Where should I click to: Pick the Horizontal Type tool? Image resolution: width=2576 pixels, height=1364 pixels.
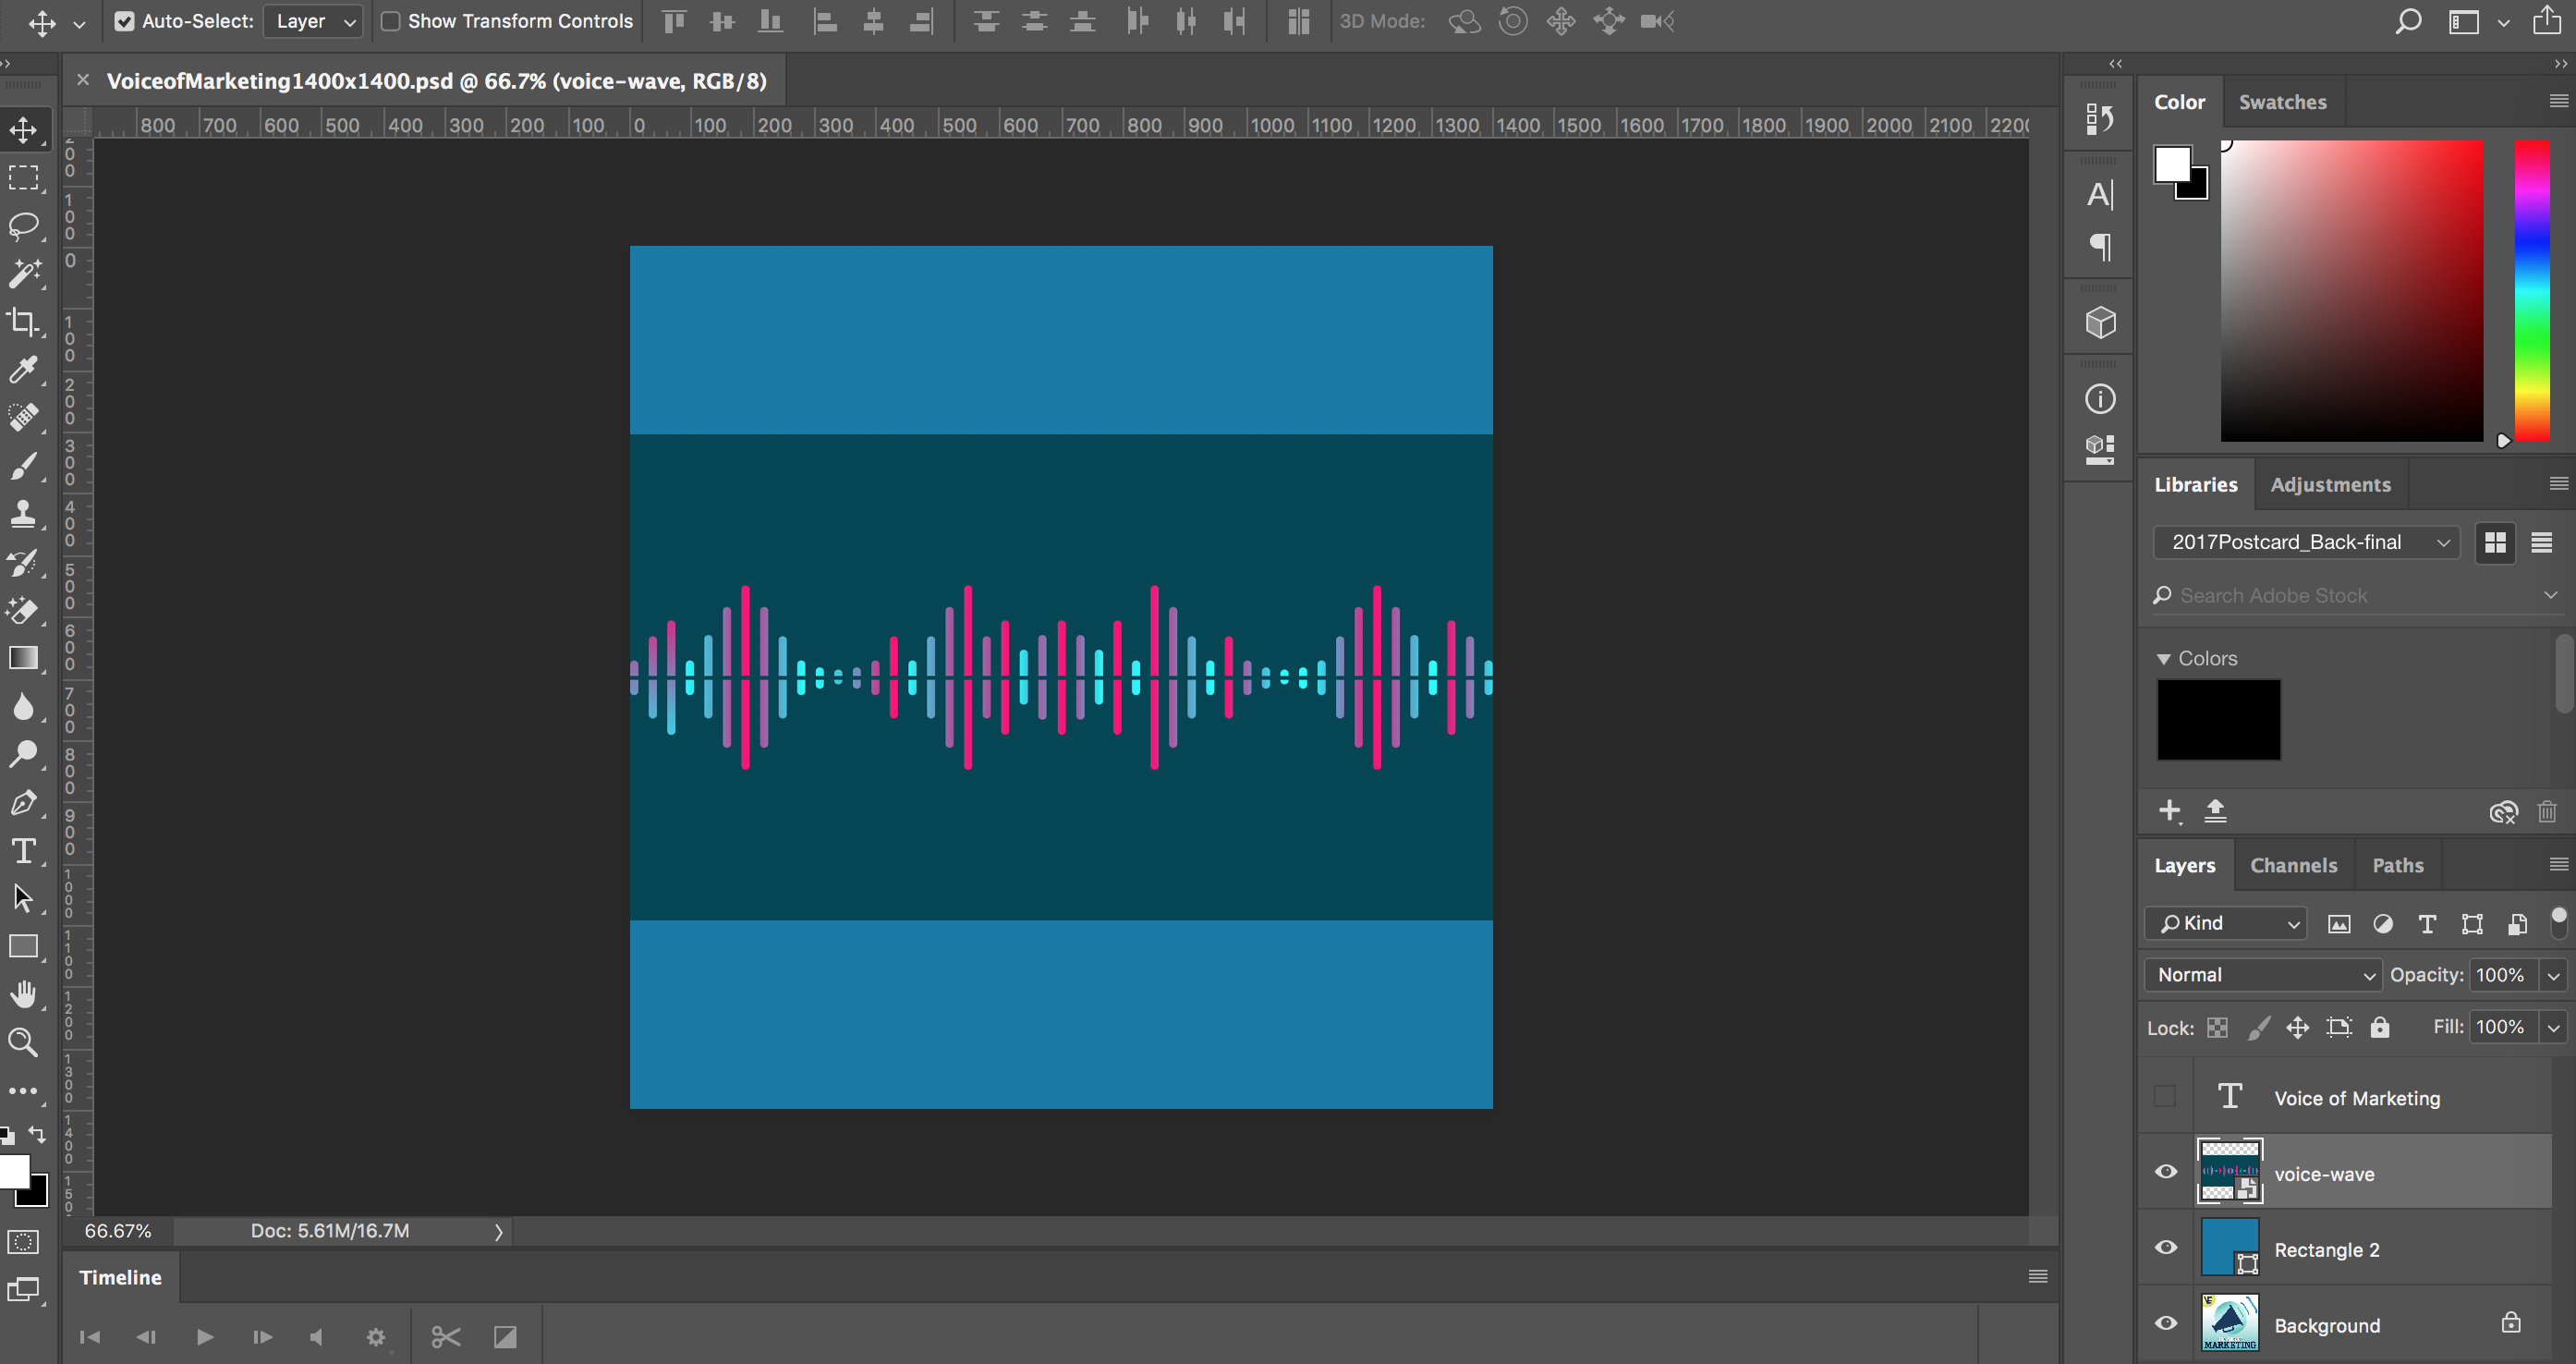coord(23,851)
